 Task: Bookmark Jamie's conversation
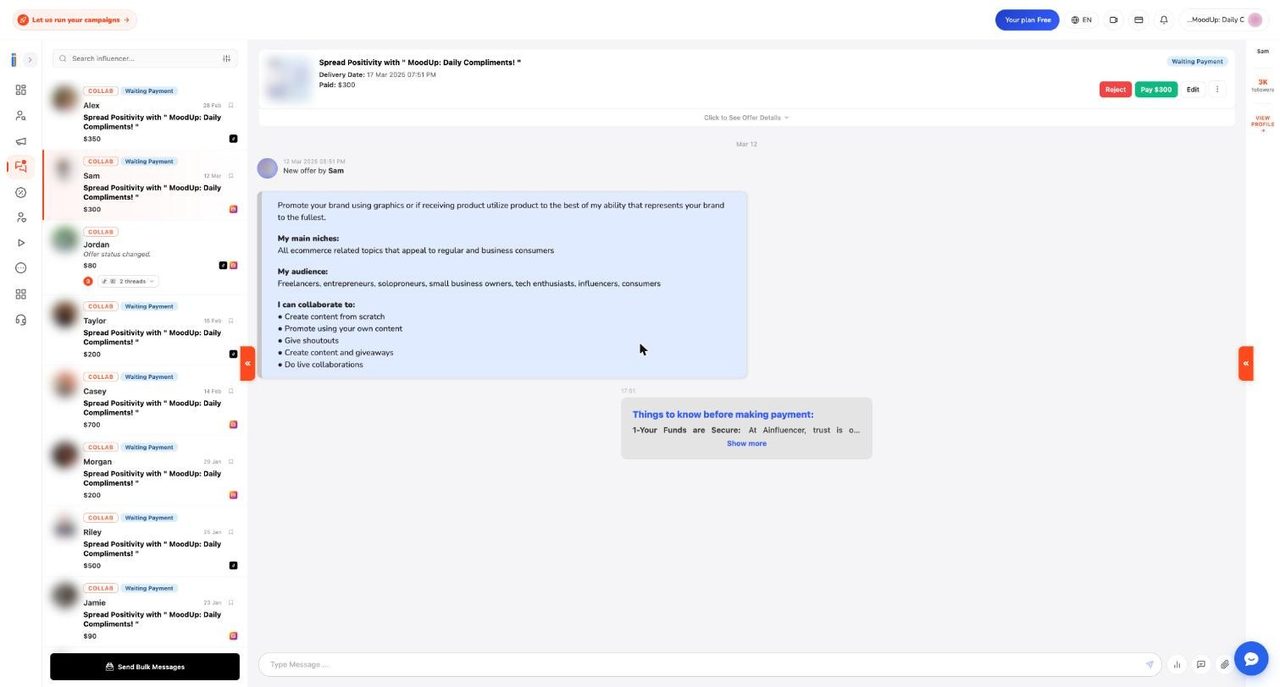pos(231,603)
